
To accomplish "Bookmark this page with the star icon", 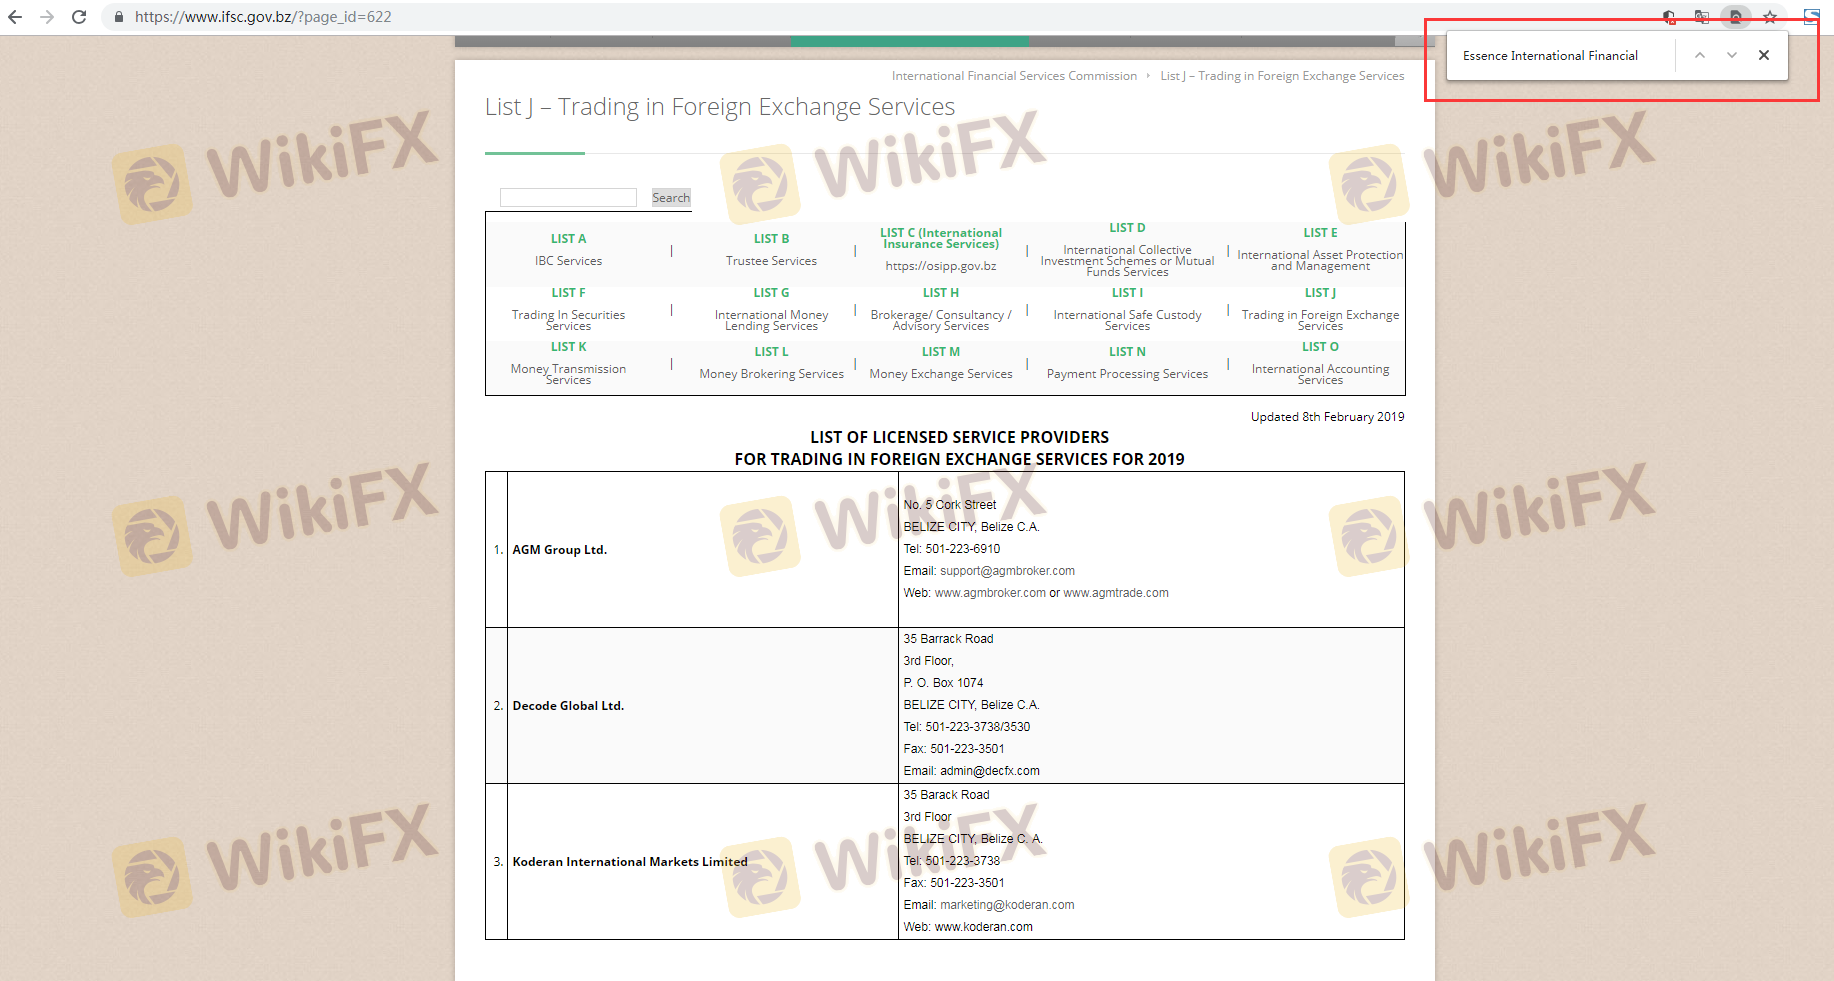I will (1770, 17).
